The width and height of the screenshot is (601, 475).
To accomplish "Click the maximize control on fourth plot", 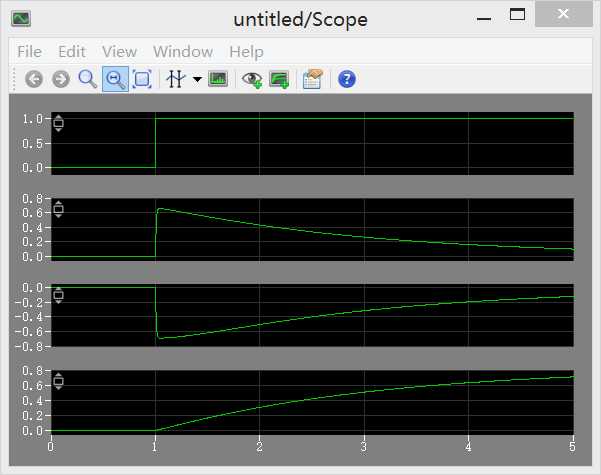I will [58, 381].
